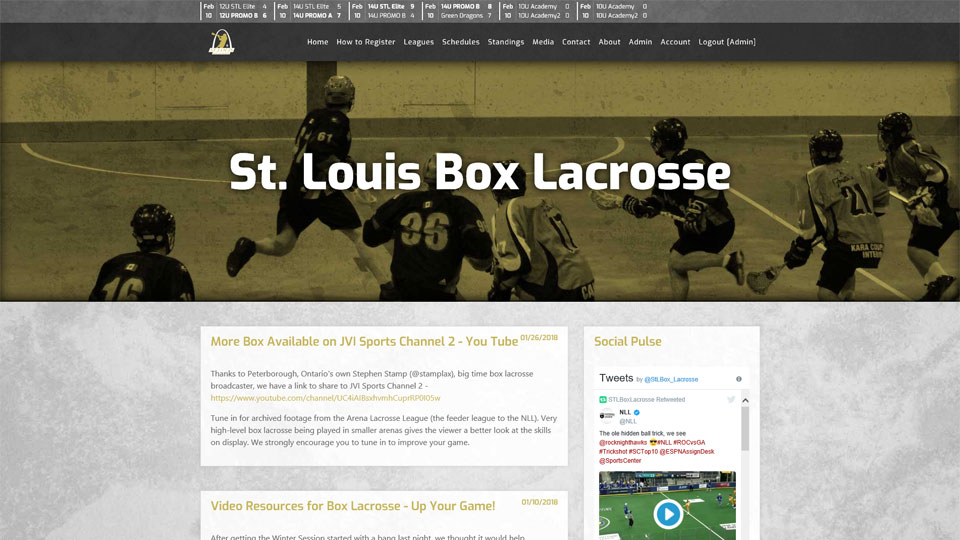Click the 'St. Louis Box Lacrosse' banner title
Viewport: 960px width, 540px height.
[479, 172]
